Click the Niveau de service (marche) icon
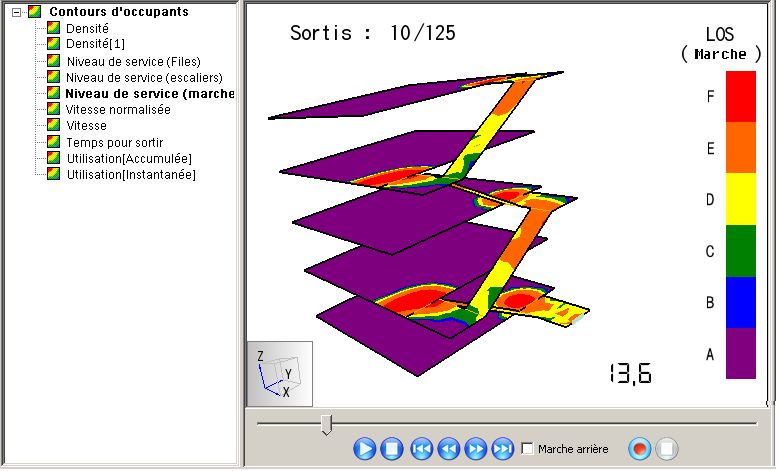This screenshot has height=471, width=778. (x=54, y=93)
